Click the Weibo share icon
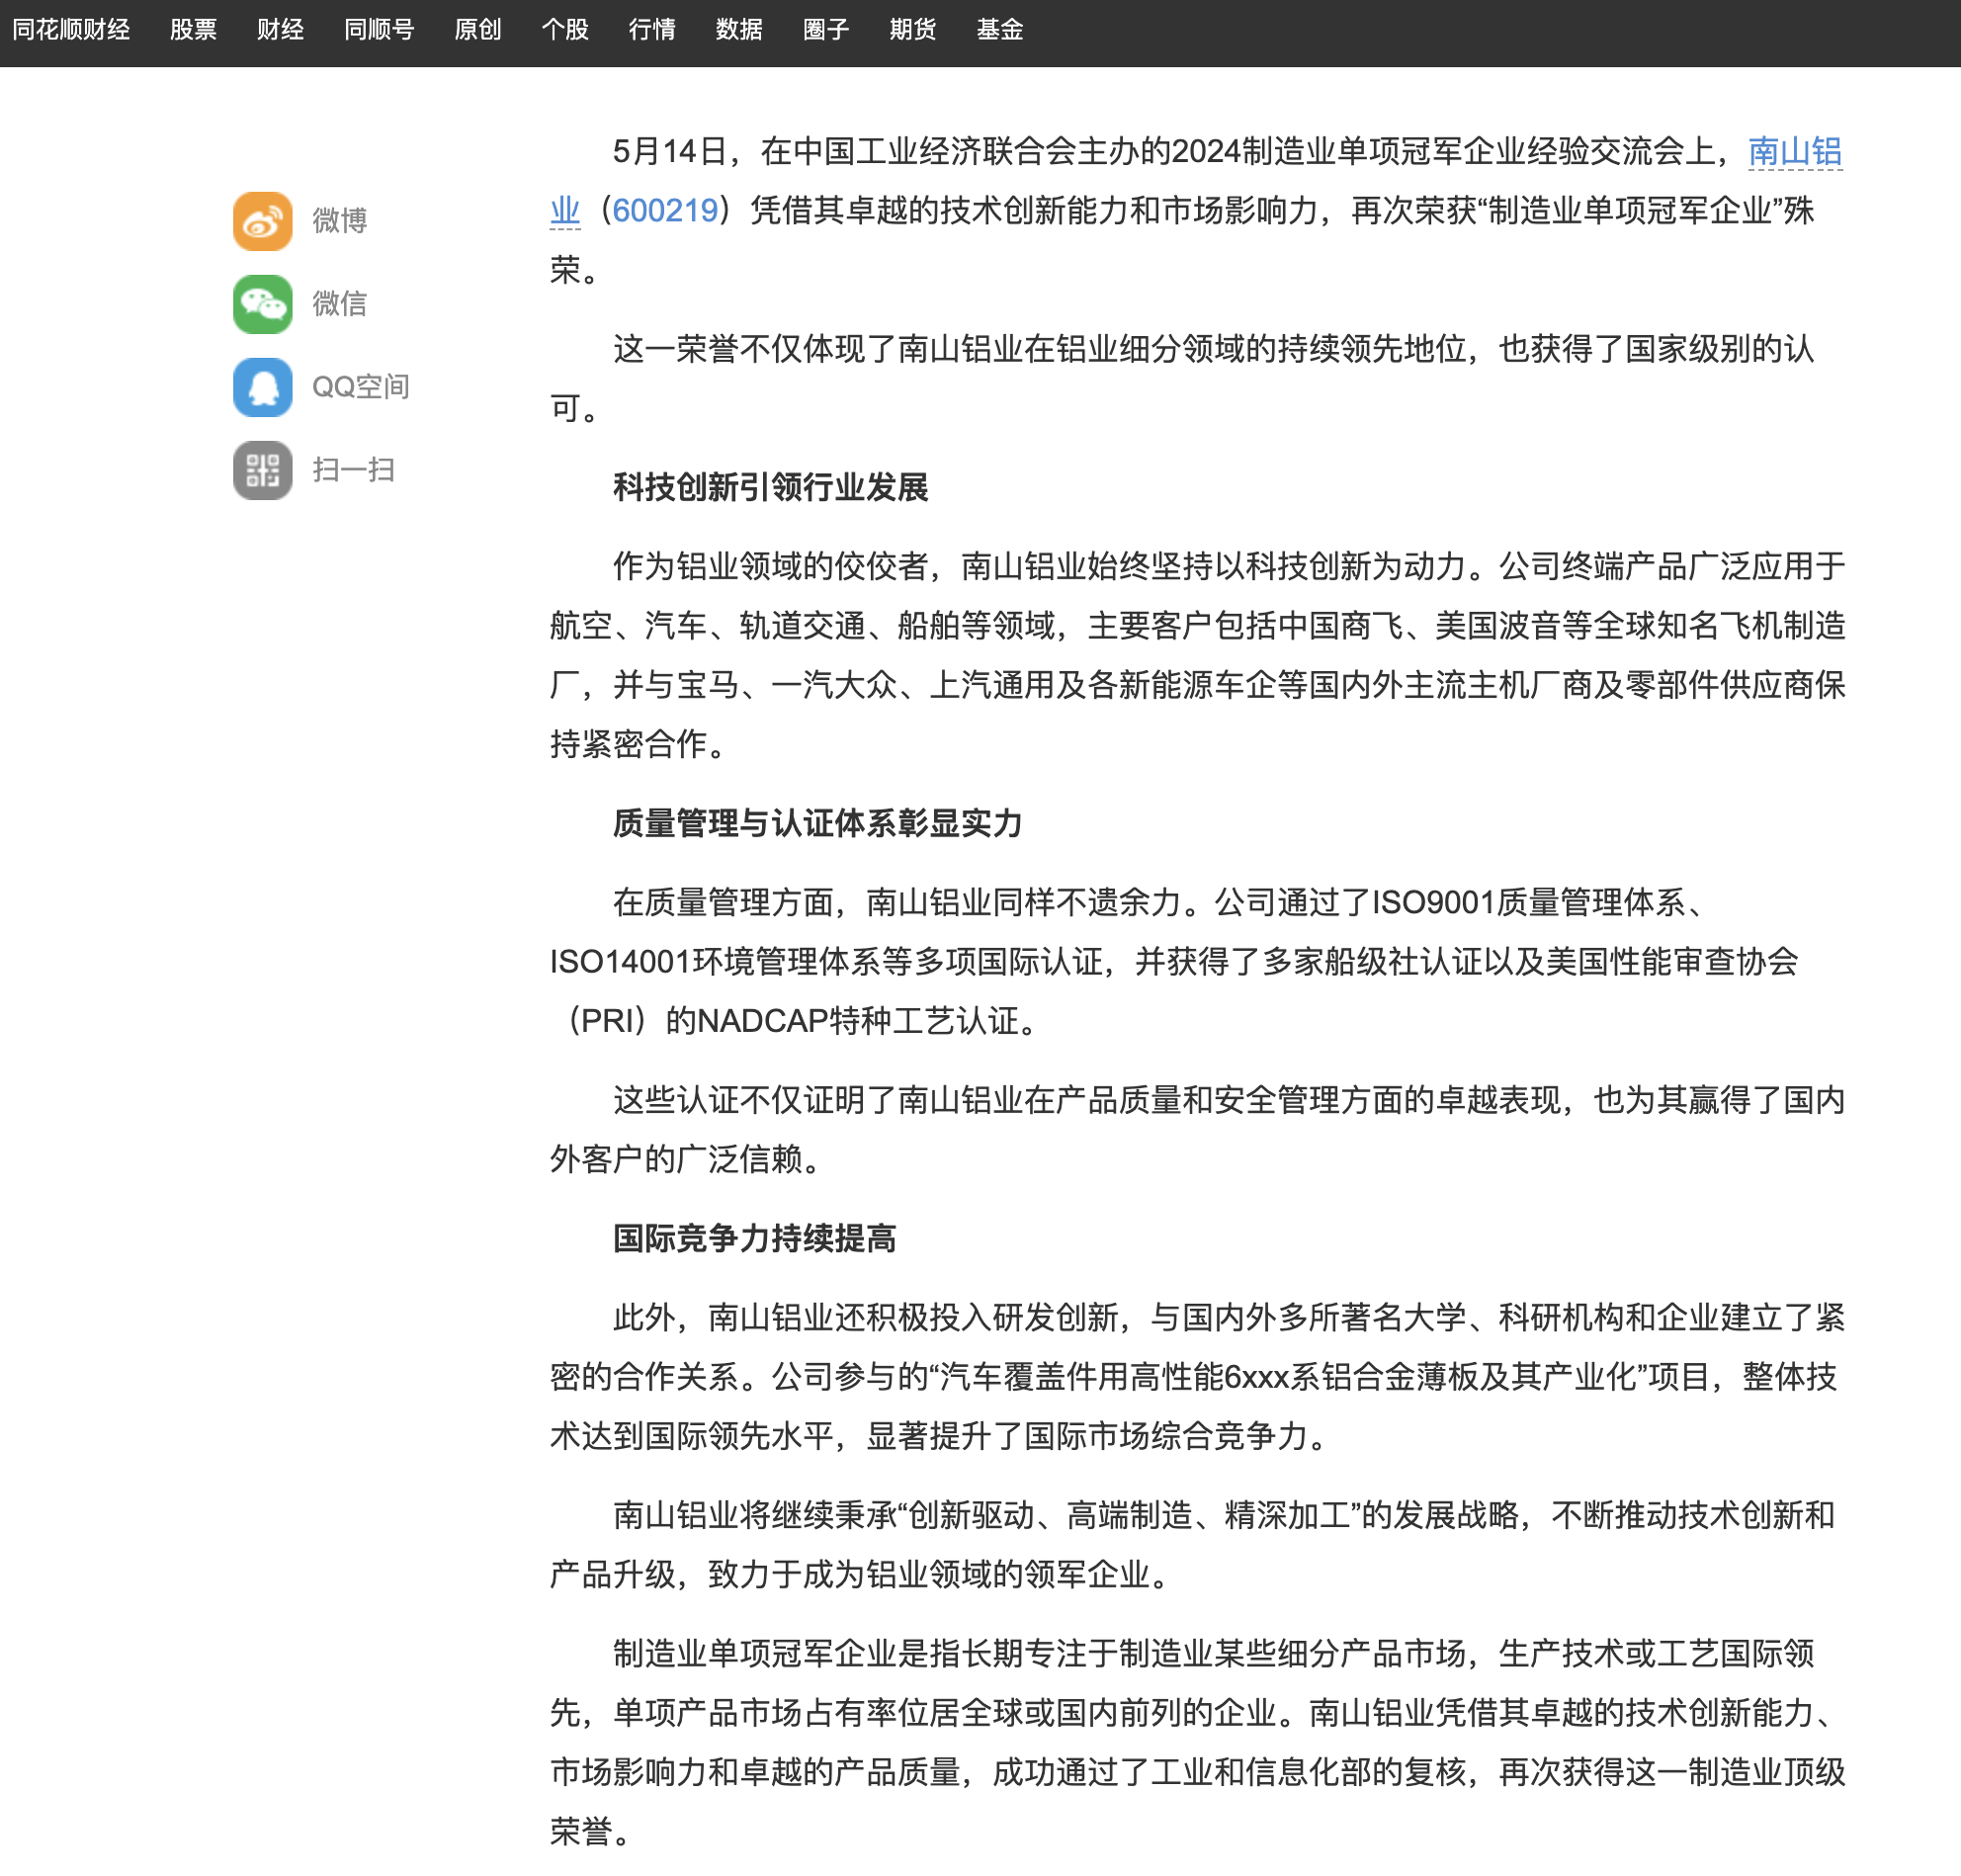The width and height of the screenshot is (1961, 1876). (262, 221)
